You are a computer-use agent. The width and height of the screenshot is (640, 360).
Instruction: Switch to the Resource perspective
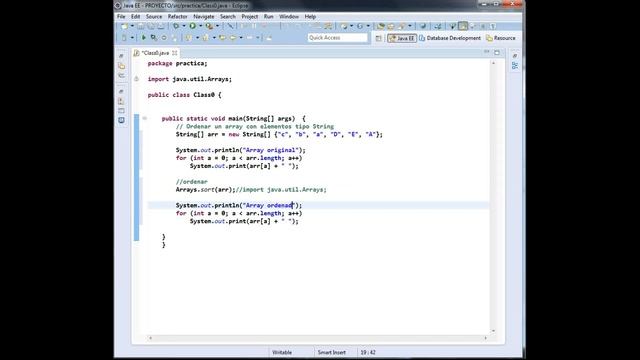click(x=501, y=38)
